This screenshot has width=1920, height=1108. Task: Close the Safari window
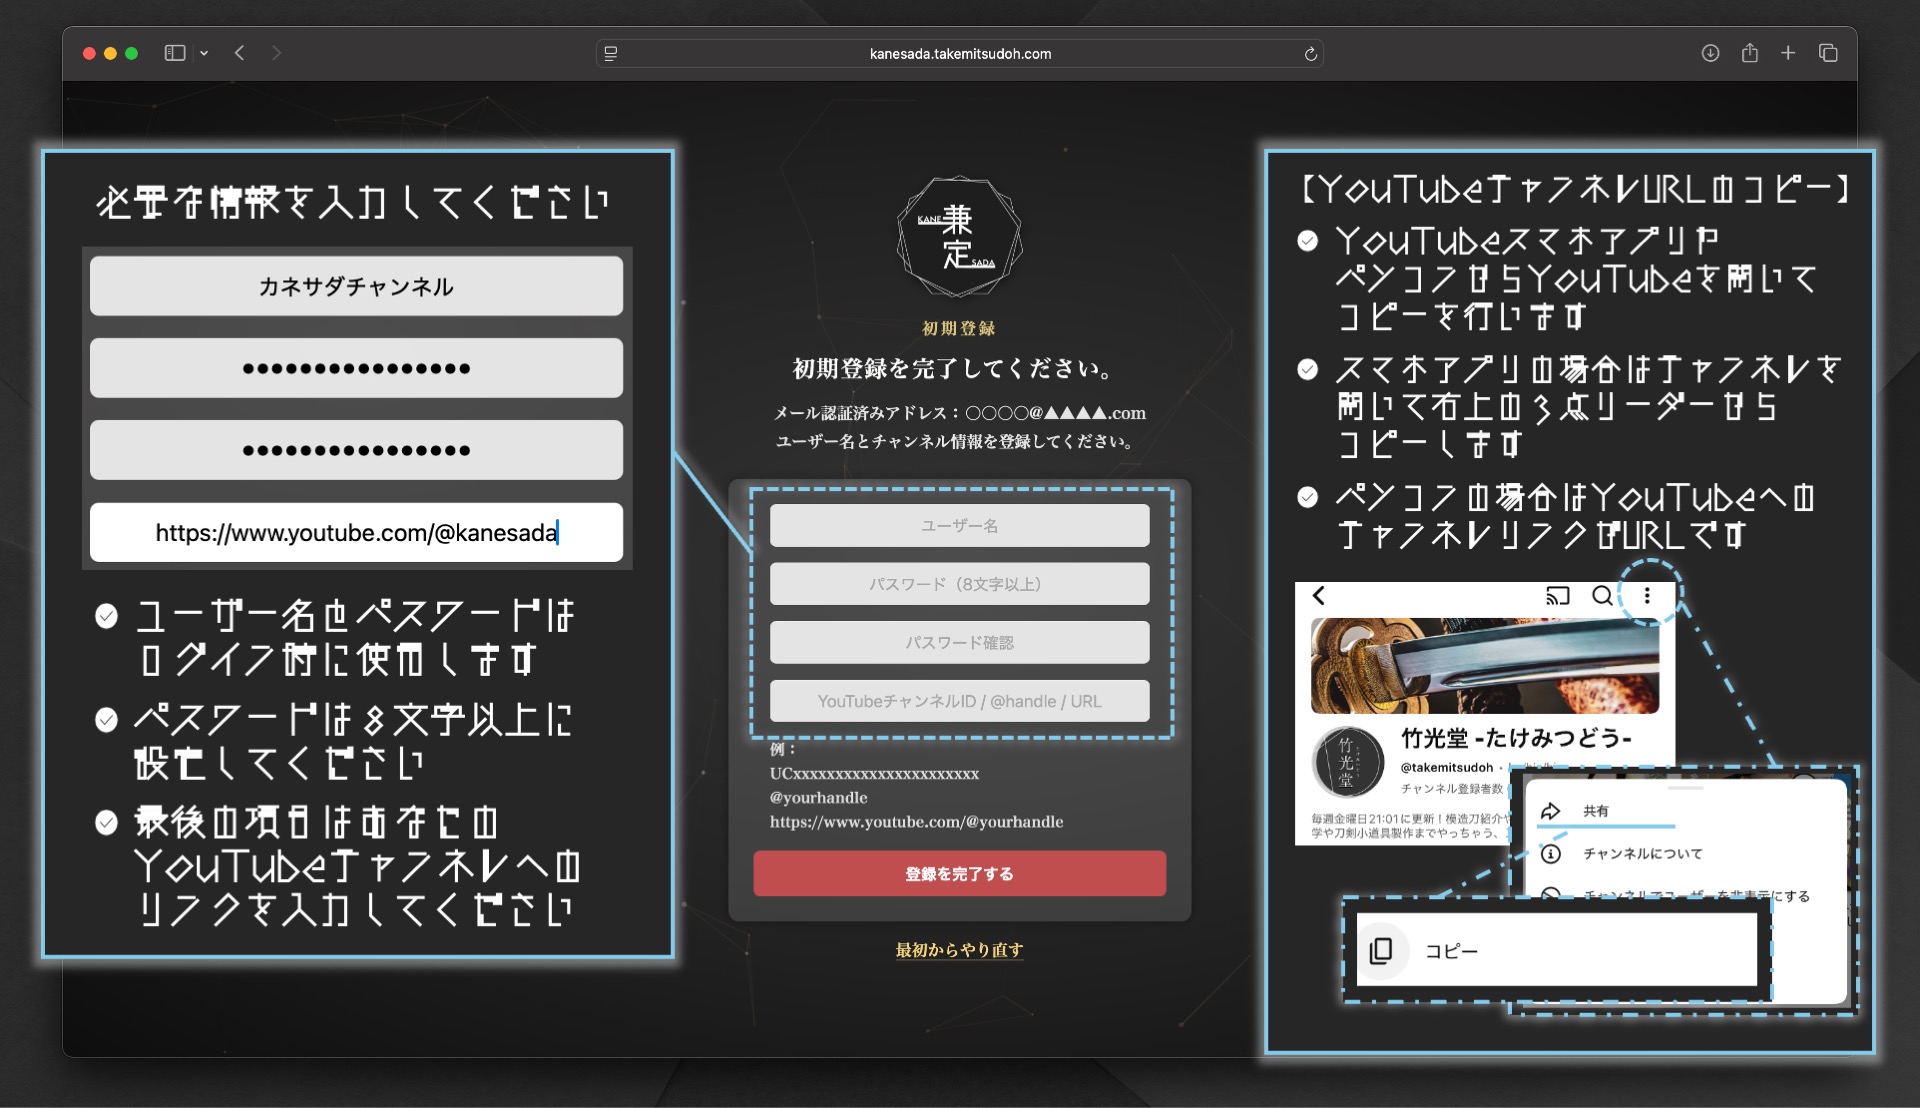[x=89, y=53]
